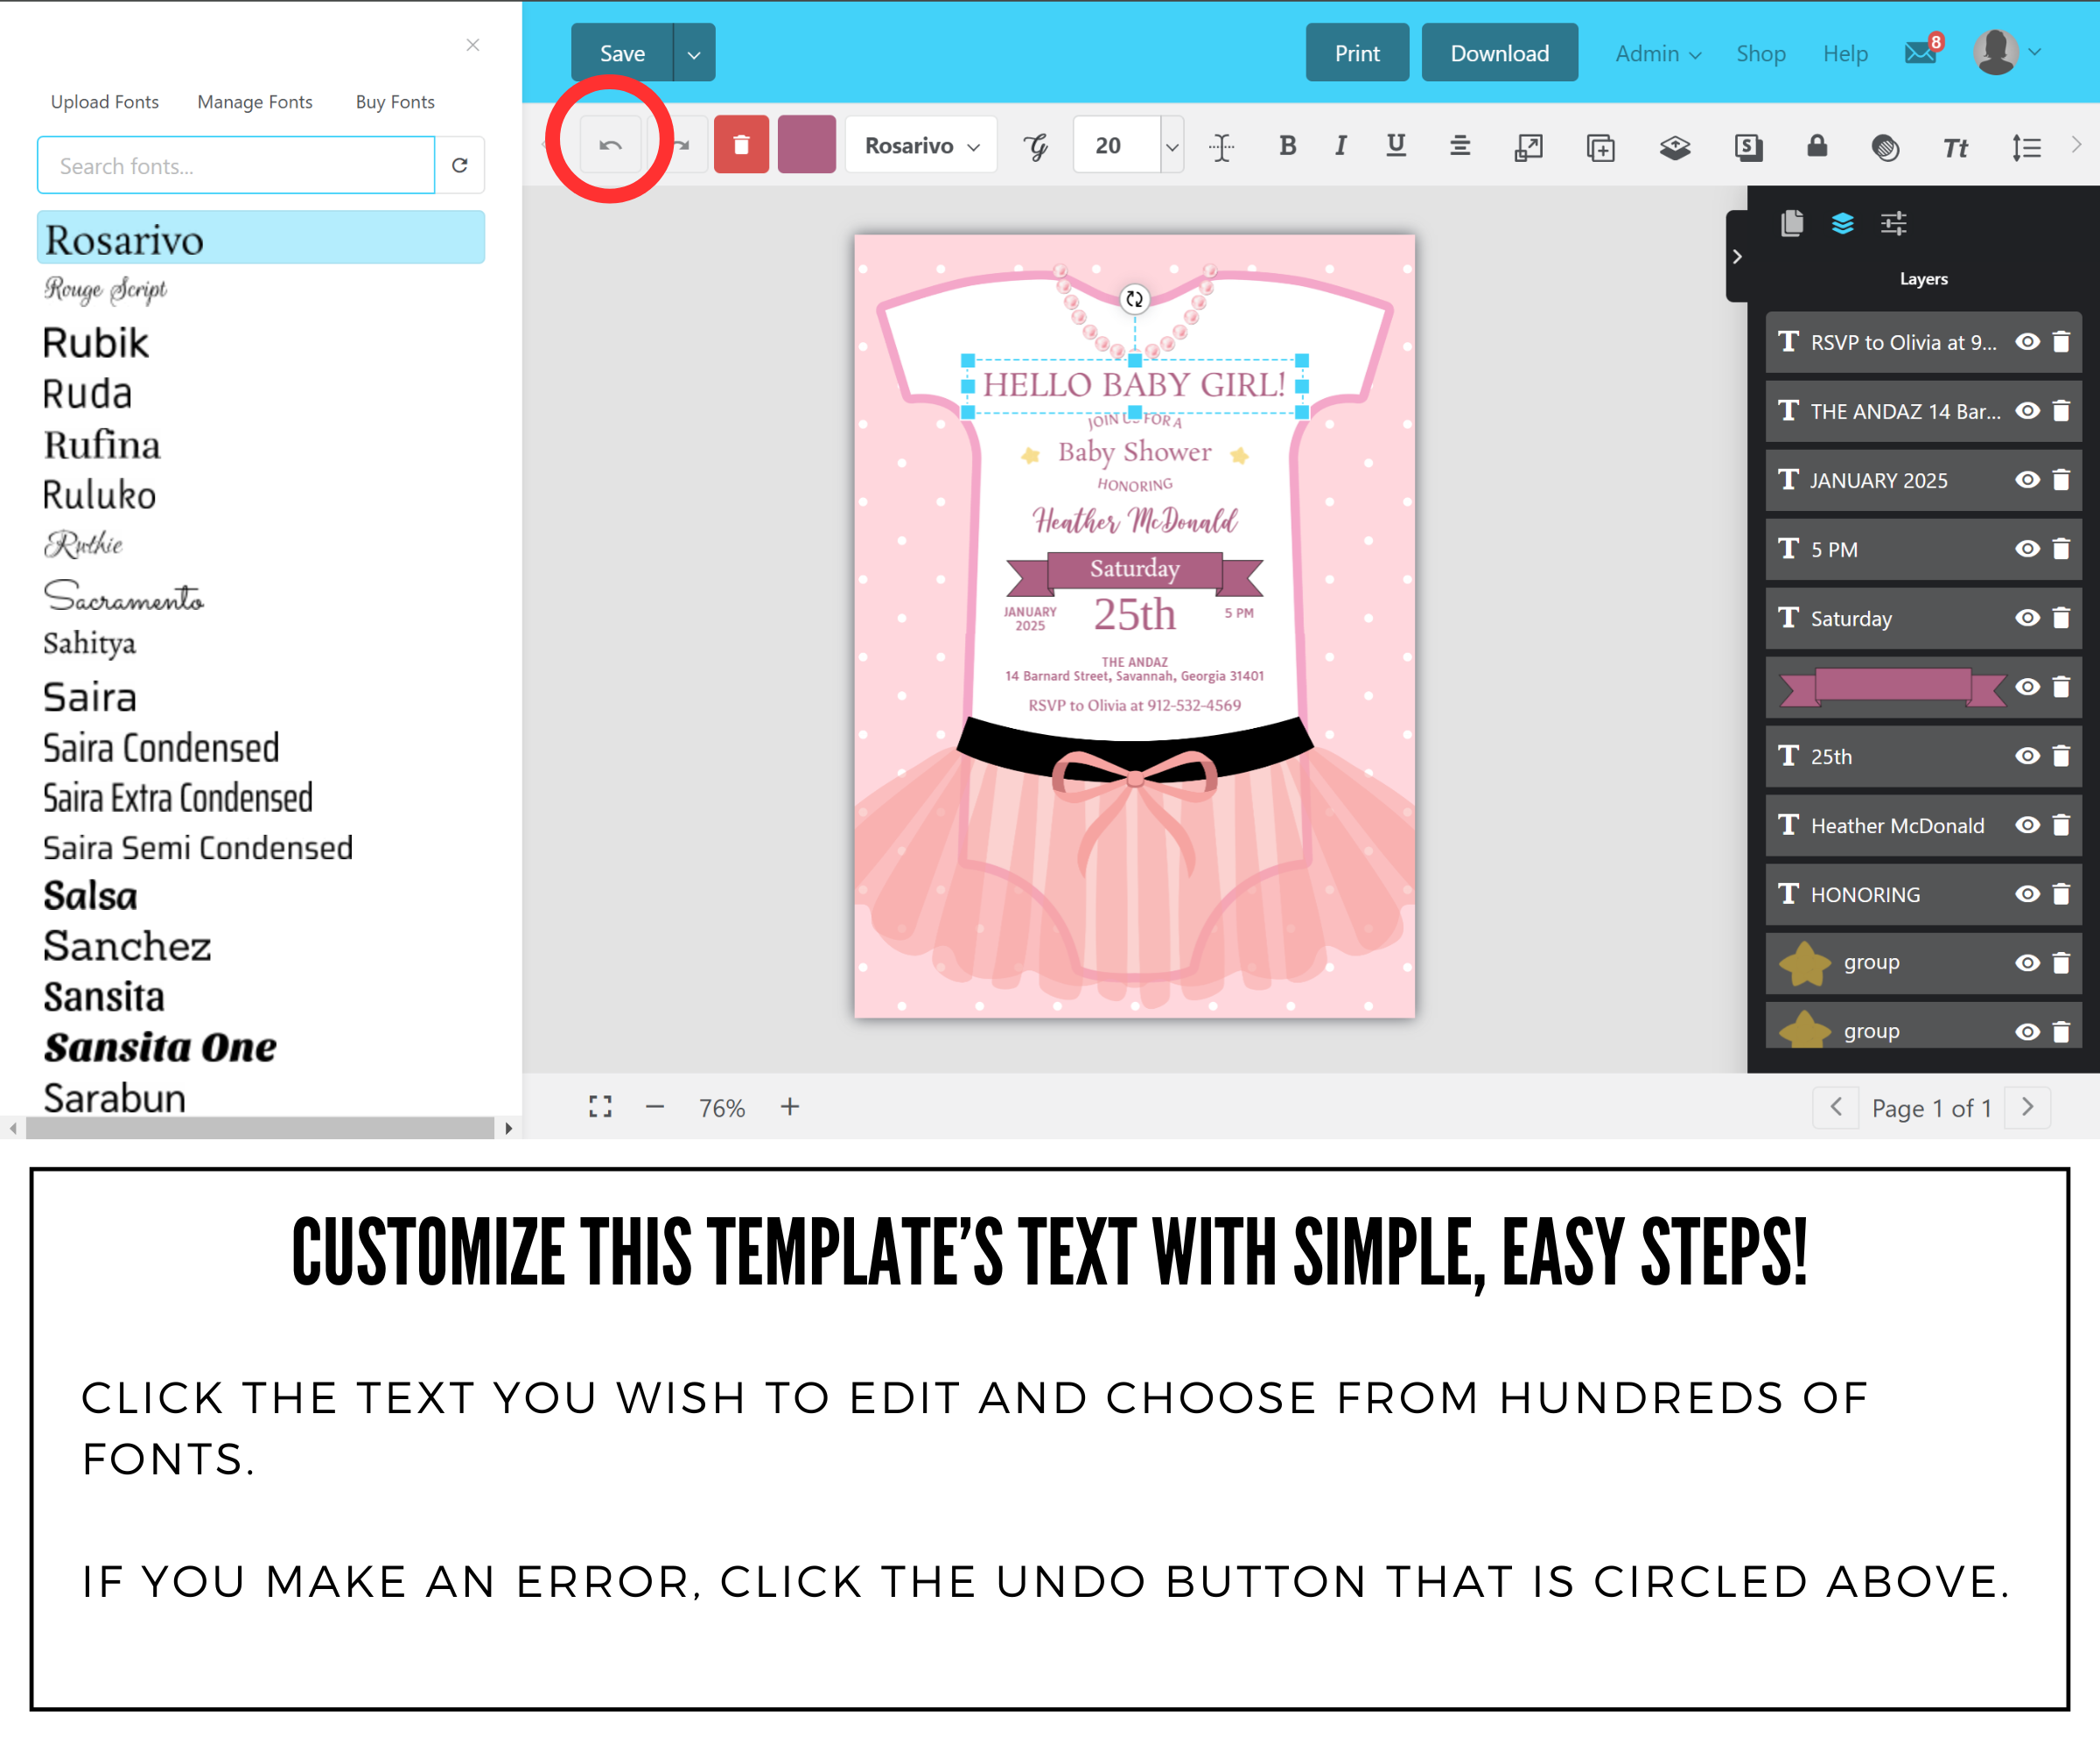The width and height of the screenshot is (2100, 1750).
Task: Open the mauve text color swatch
Action: click(806, 146)
